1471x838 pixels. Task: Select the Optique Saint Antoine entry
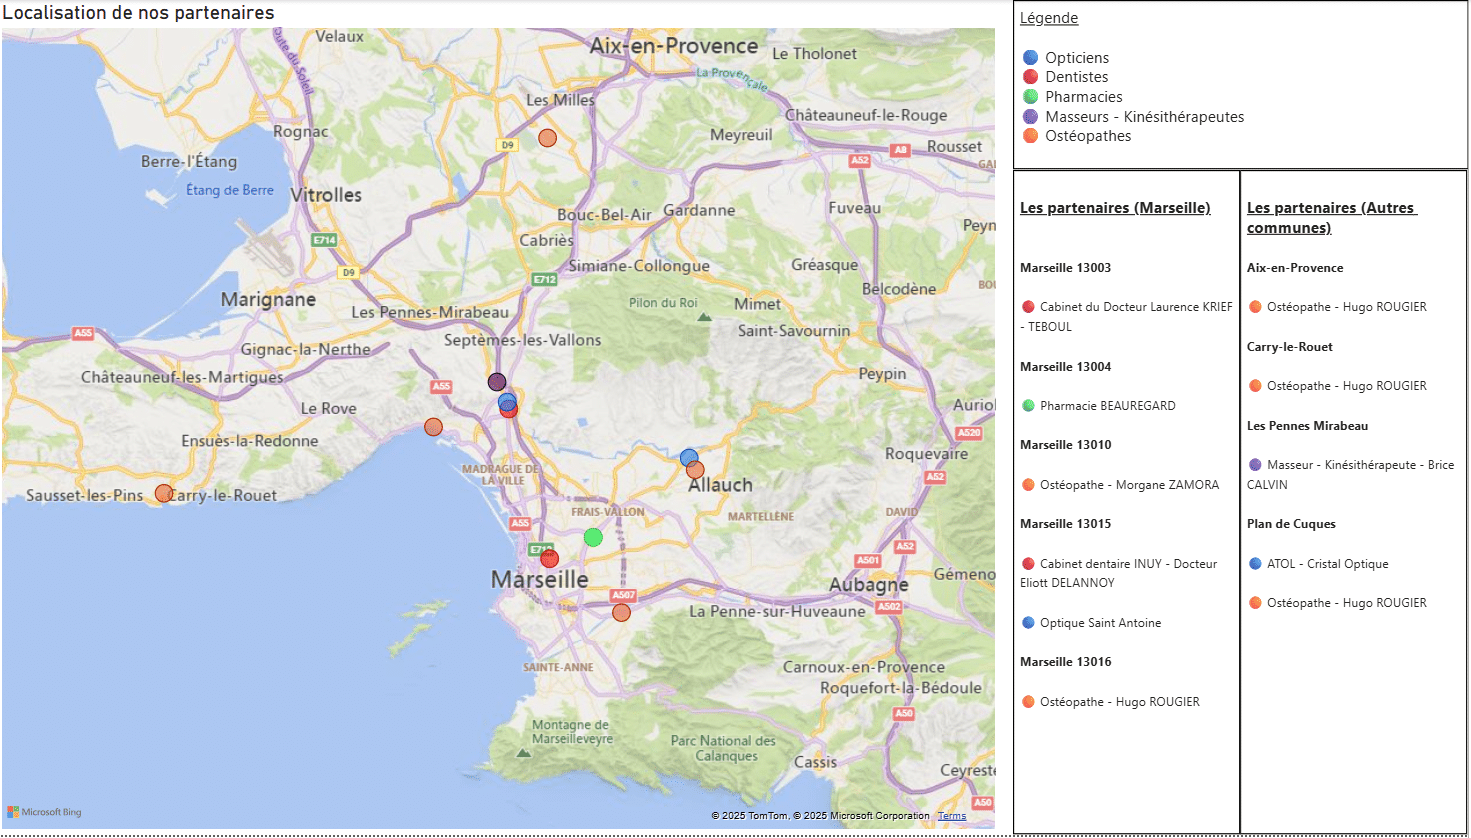1100,623
